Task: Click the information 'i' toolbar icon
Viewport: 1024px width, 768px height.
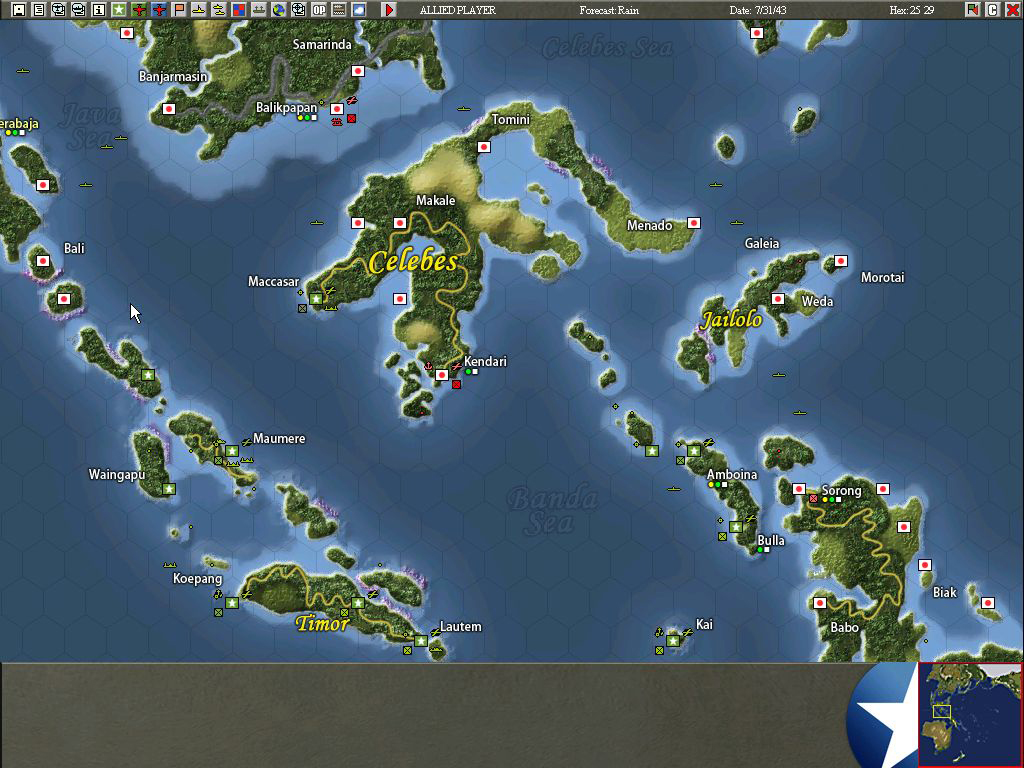Action: 98,9
